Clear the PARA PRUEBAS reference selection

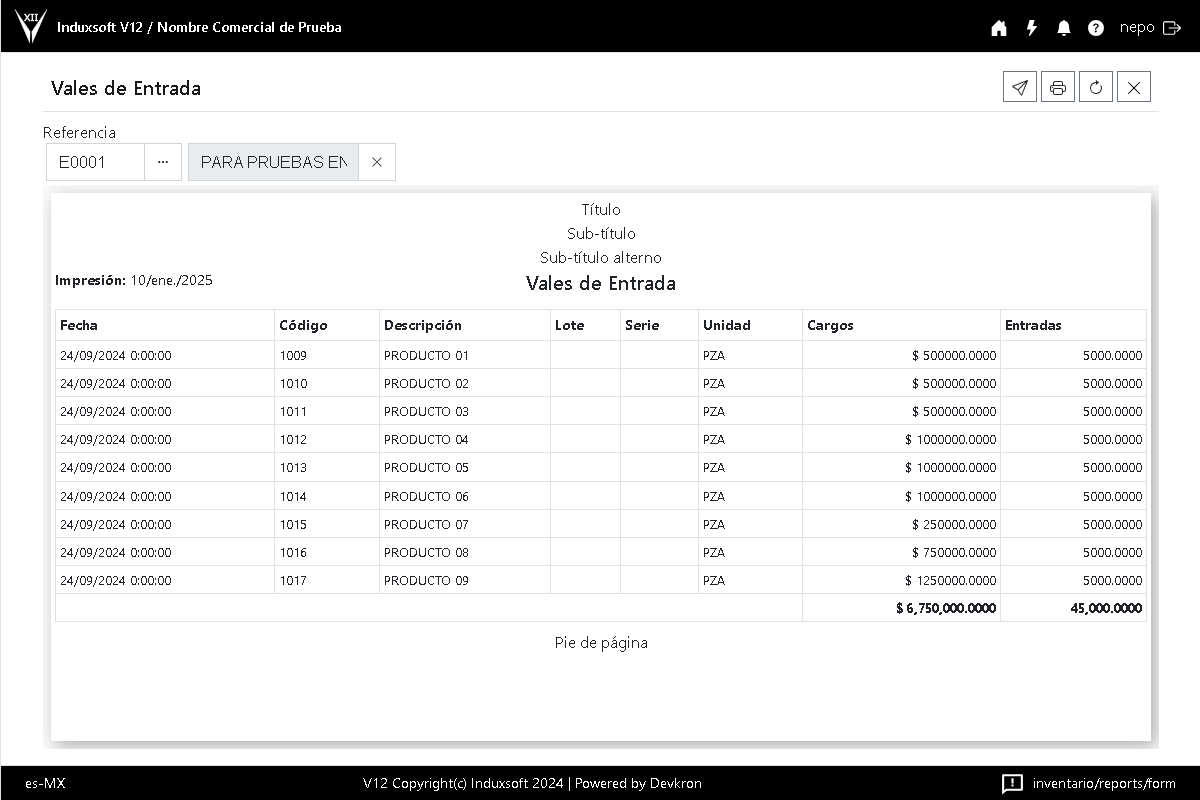coord(376,162)
